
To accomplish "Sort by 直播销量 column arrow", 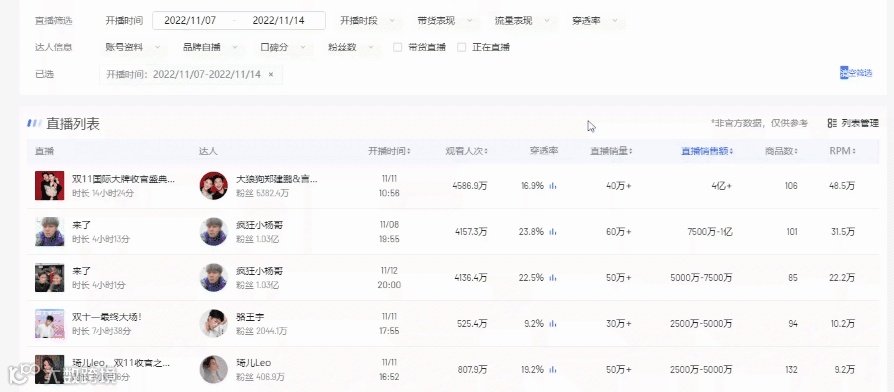I will tap(631, 152).
